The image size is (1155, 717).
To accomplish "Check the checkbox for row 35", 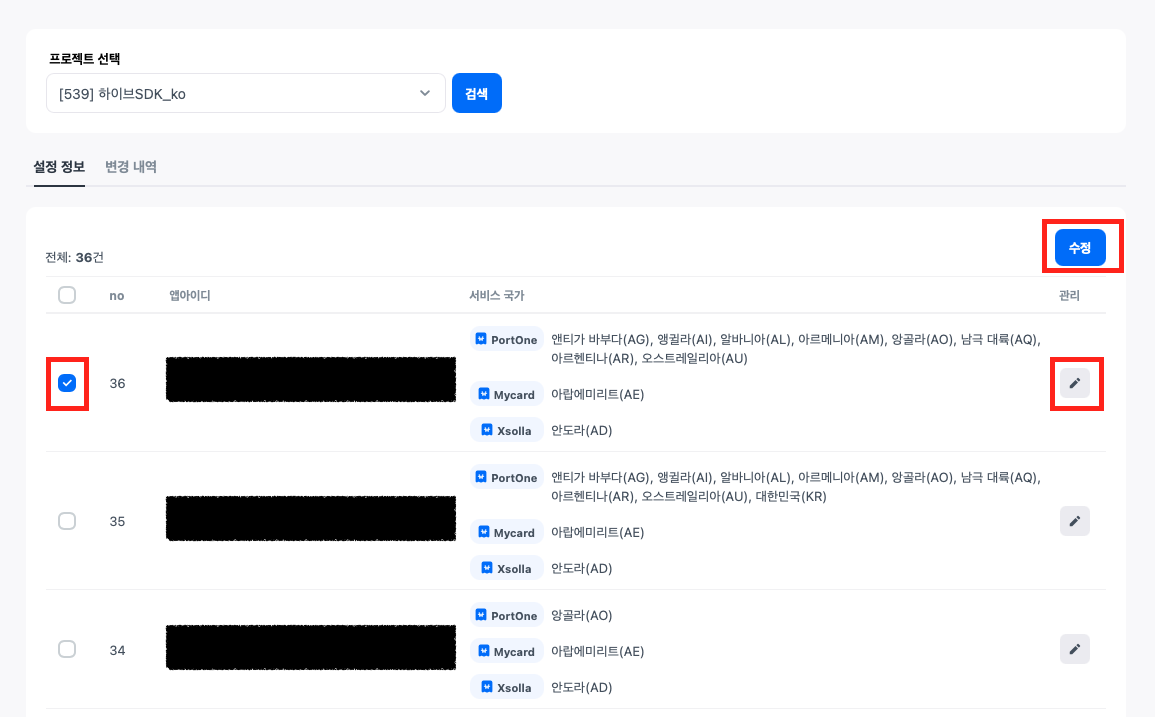I will (67, 521).
